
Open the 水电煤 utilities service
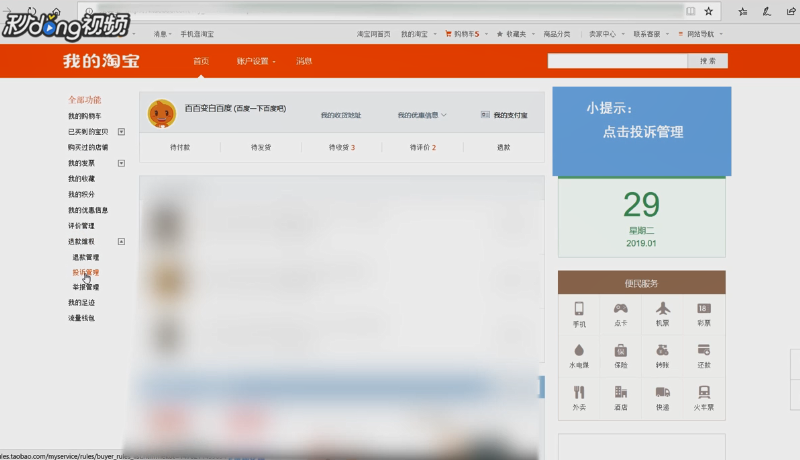[579, 356]
